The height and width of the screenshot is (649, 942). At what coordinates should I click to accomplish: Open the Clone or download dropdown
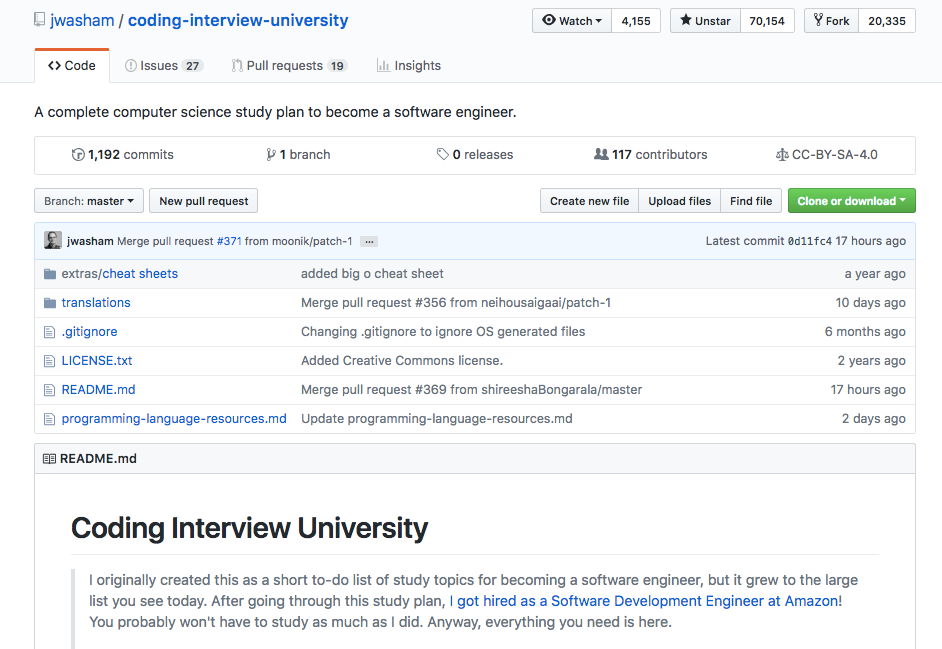pyautogui.click(x=851, y=201)
